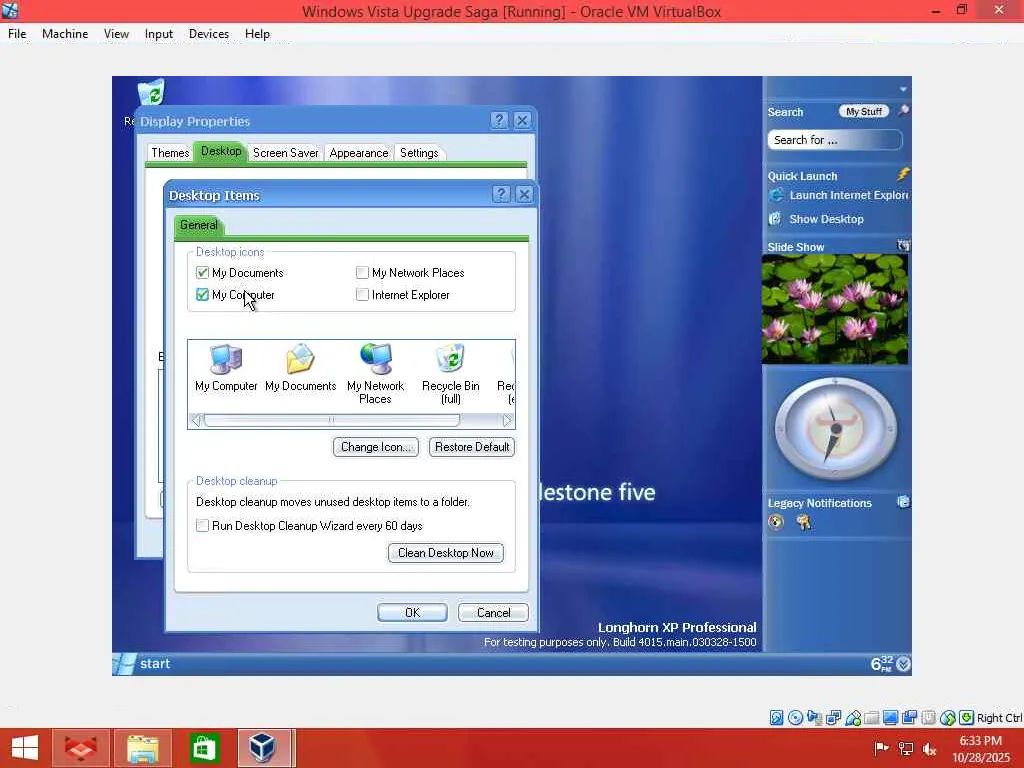
Task: Click the Slide Show options icon
Action: tap(904, 246)
